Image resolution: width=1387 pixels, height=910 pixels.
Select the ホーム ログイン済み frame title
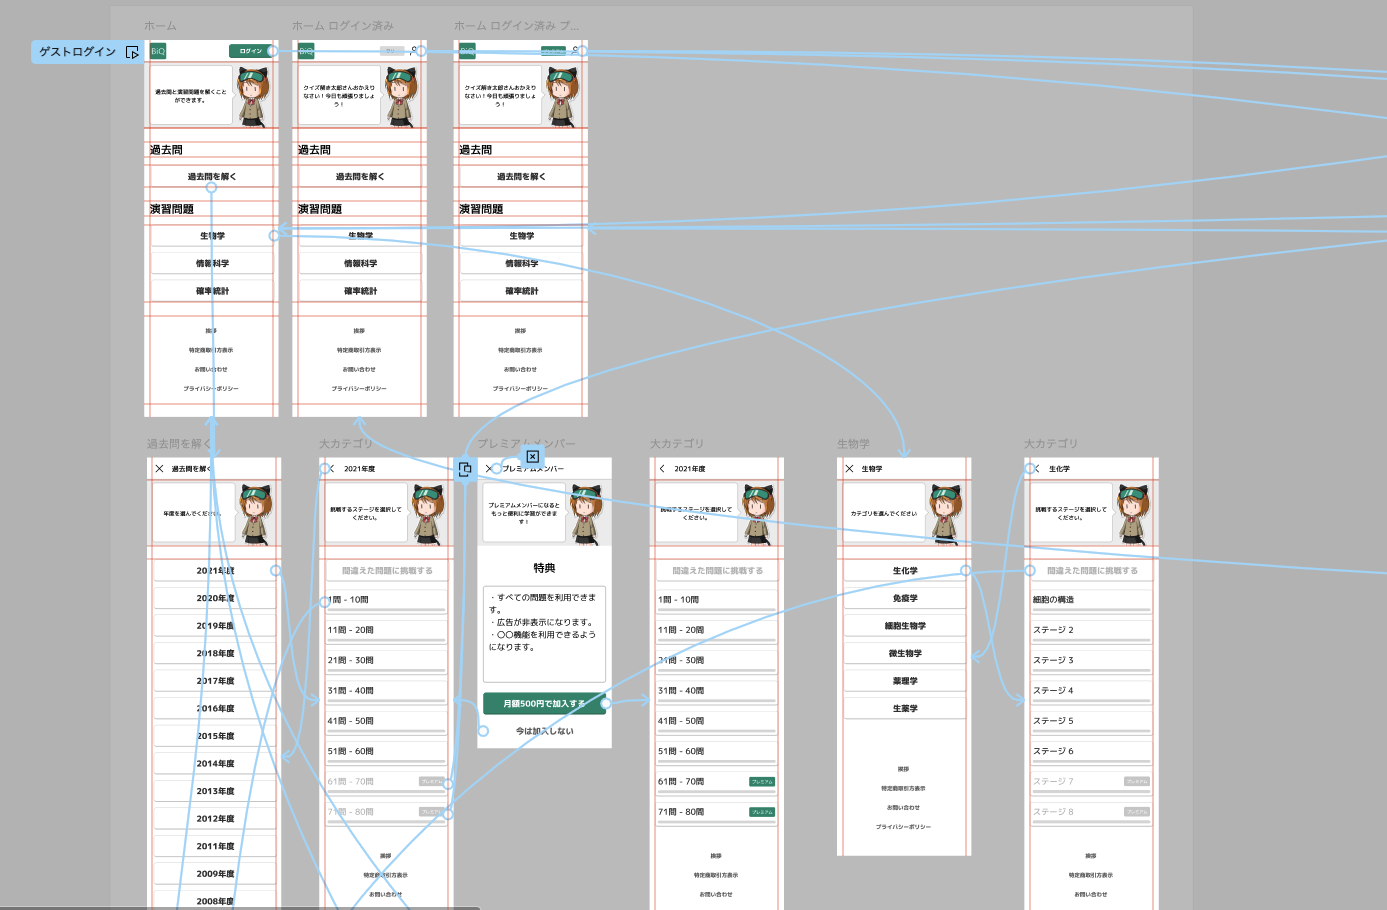342,25
